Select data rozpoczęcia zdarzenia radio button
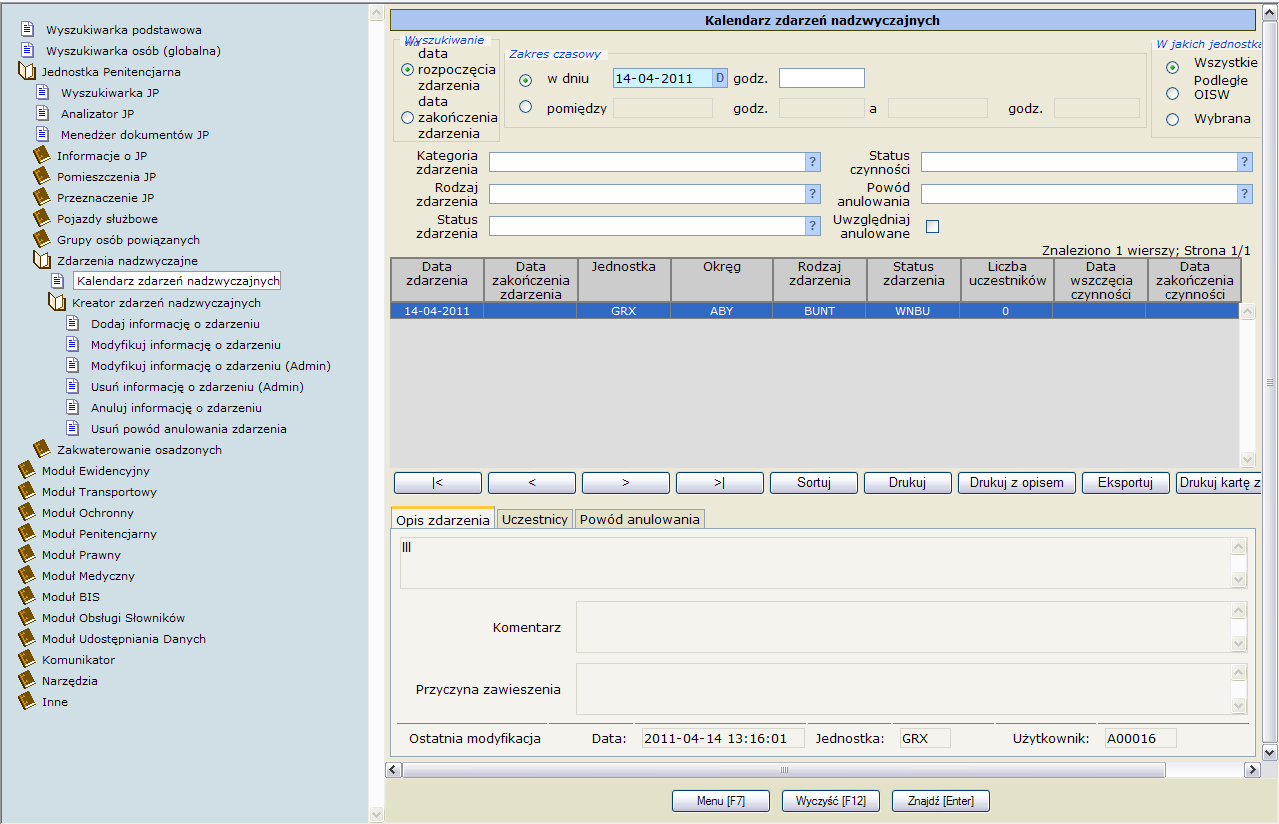Screen dimensions: 1279x824 tap(407, 70)
